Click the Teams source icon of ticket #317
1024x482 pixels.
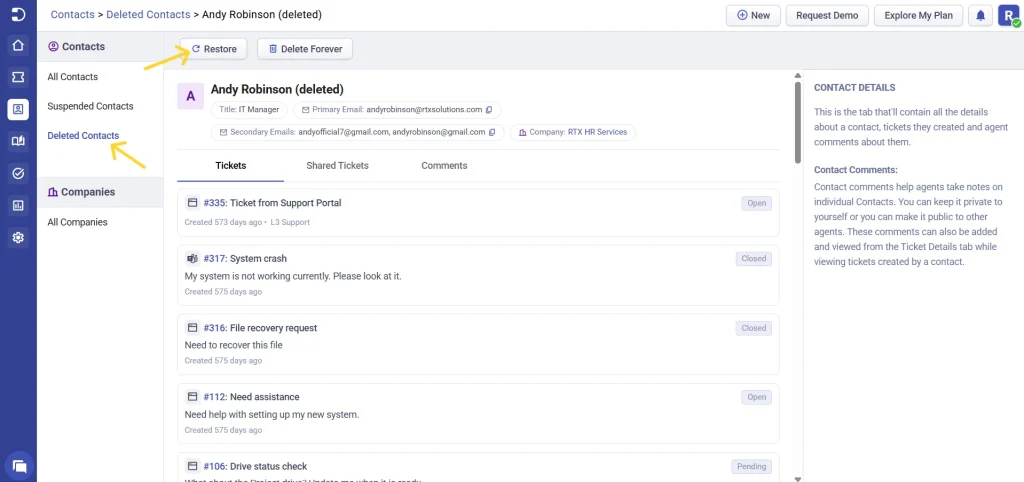(x=193, y=259)
